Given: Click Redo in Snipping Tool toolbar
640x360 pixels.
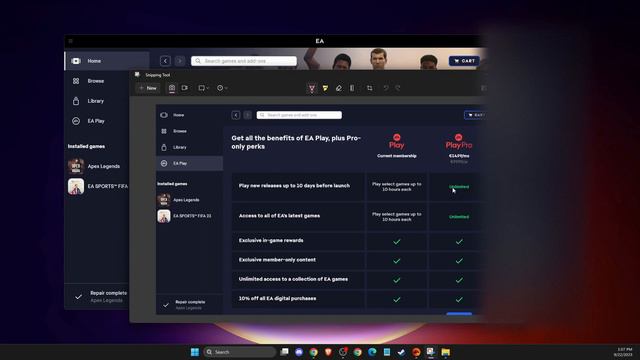Looking at the screenshot, I should coord(398,88).
